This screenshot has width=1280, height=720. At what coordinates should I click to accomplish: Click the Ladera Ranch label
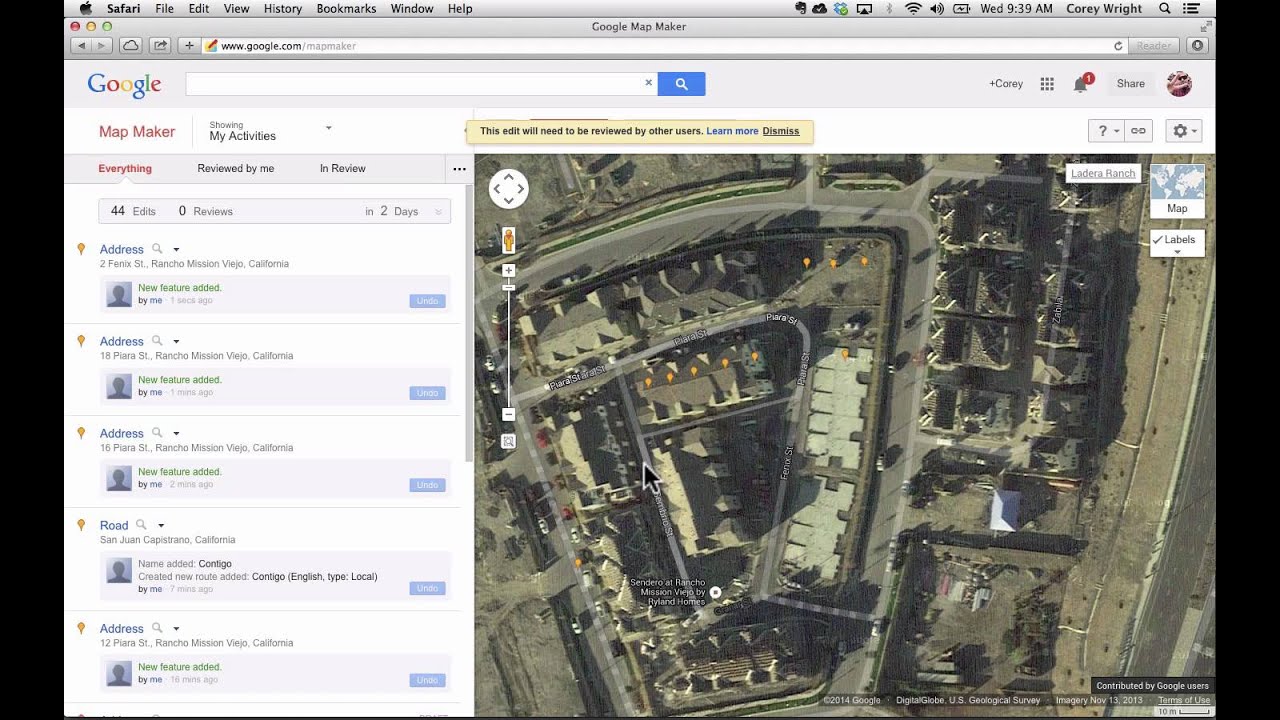pos(1103,173)
